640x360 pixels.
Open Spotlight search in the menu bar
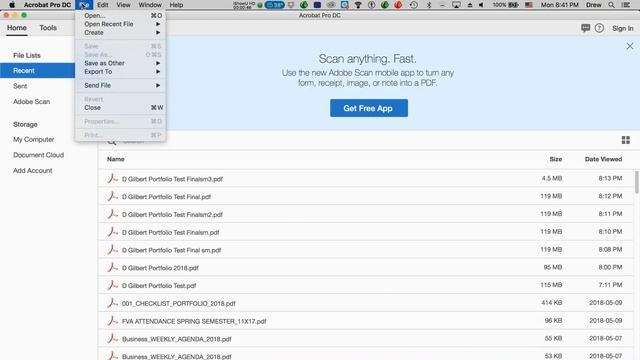click(x=611, y=5)
